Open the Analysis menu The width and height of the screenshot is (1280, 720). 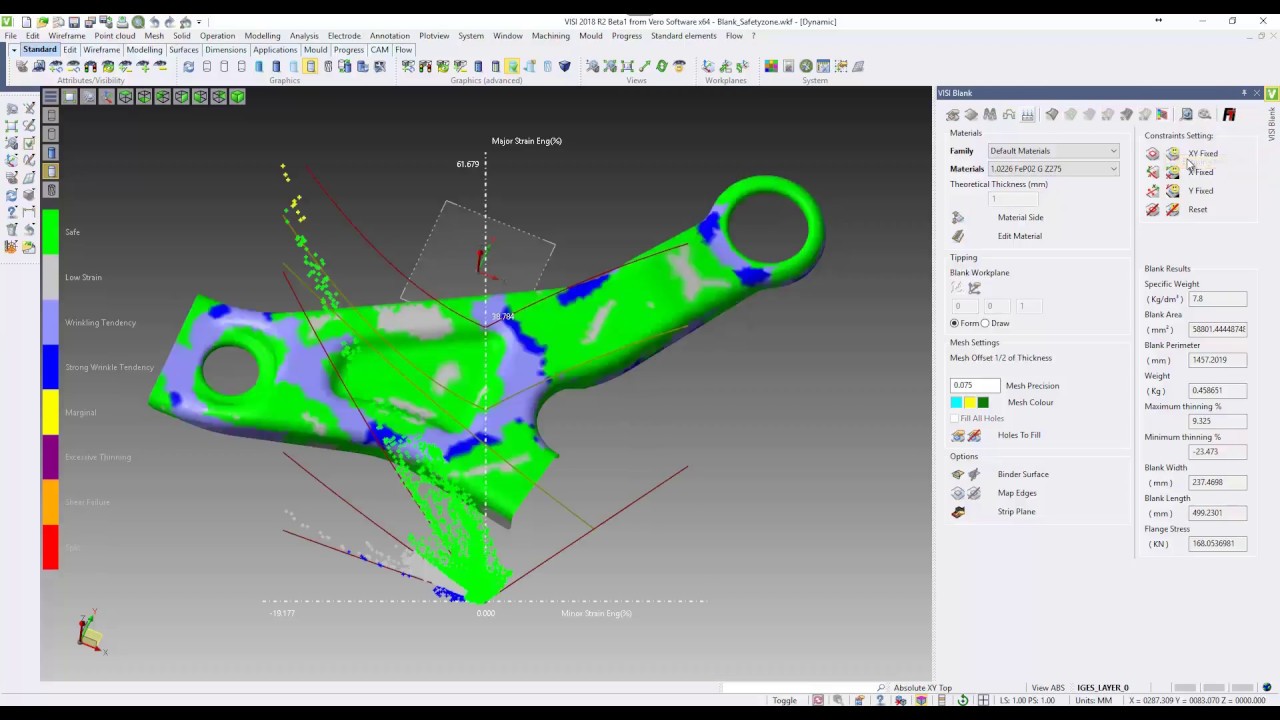(x=304, y=36)
